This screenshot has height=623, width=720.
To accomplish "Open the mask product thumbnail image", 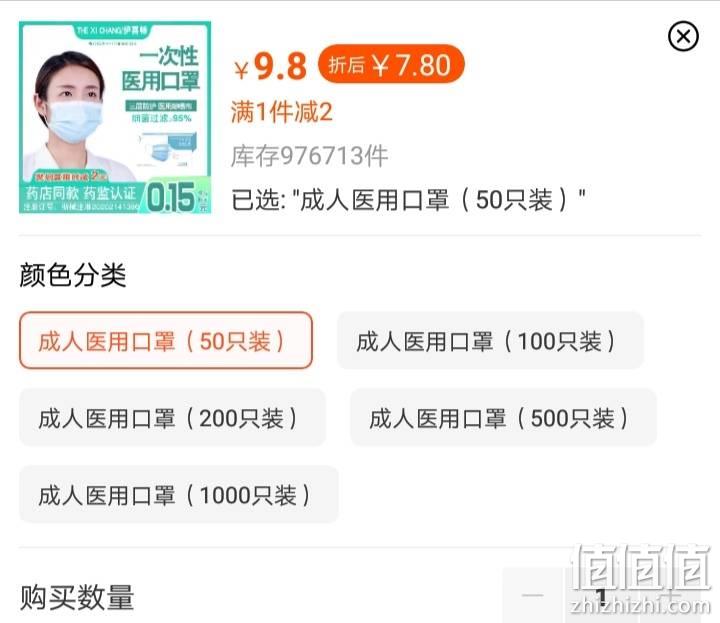I will click(x=115, y=118).
